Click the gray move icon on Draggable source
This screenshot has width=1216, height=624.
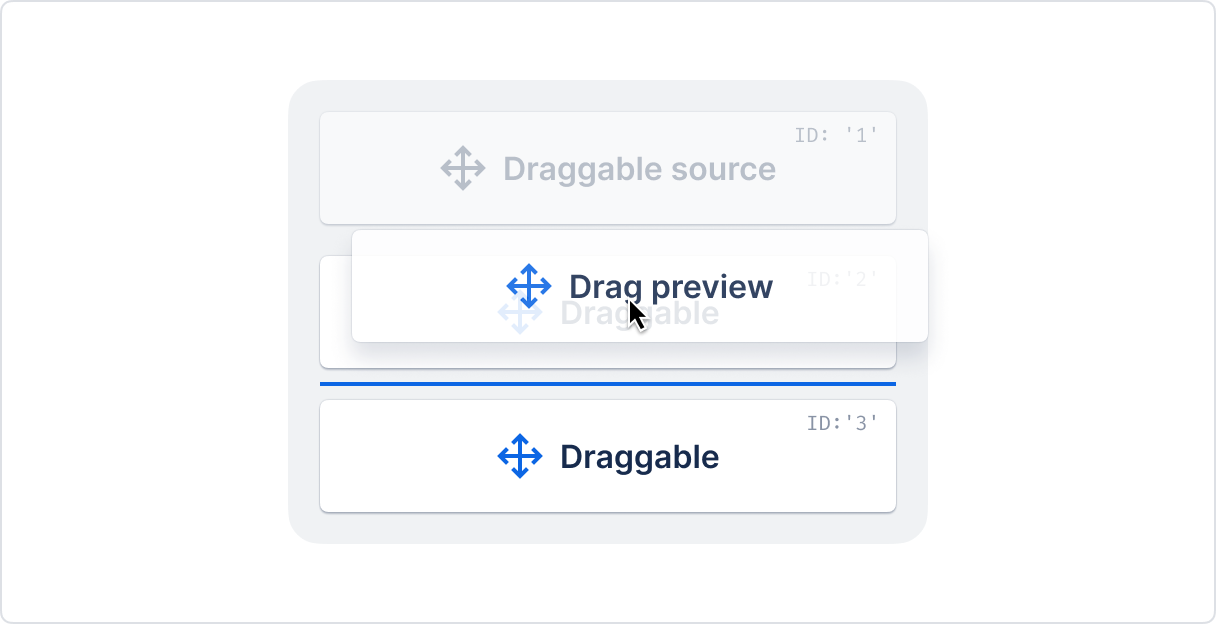pyautogui.click(x=463, y=168)
